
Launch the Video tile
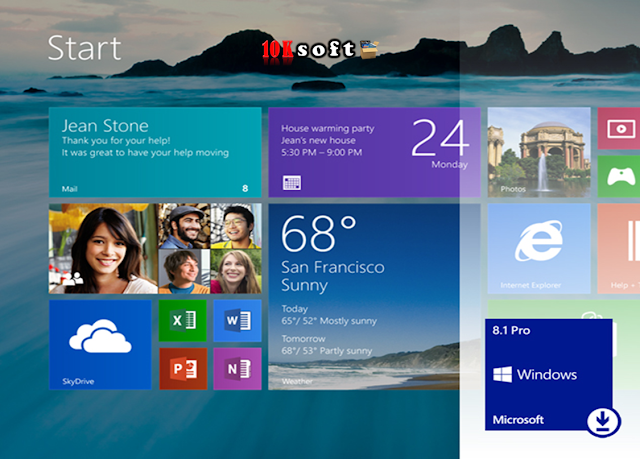(619, 128)
